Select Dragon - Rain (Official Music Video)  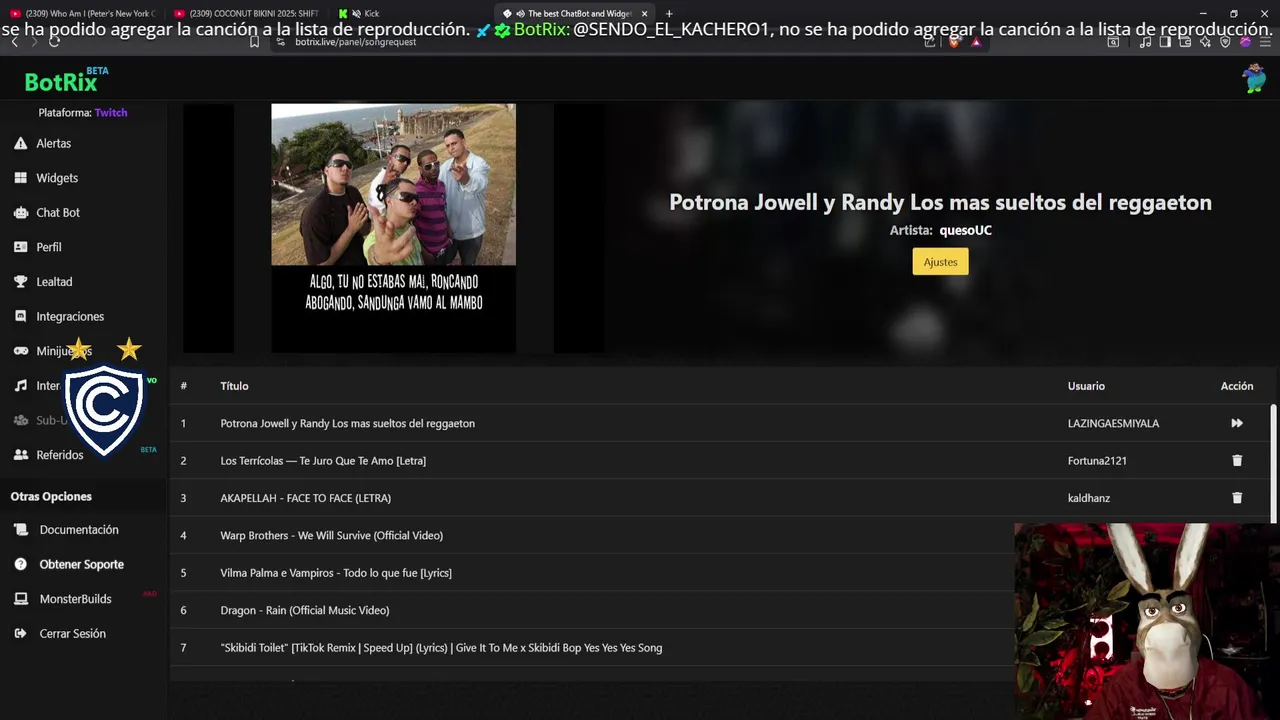305,610
